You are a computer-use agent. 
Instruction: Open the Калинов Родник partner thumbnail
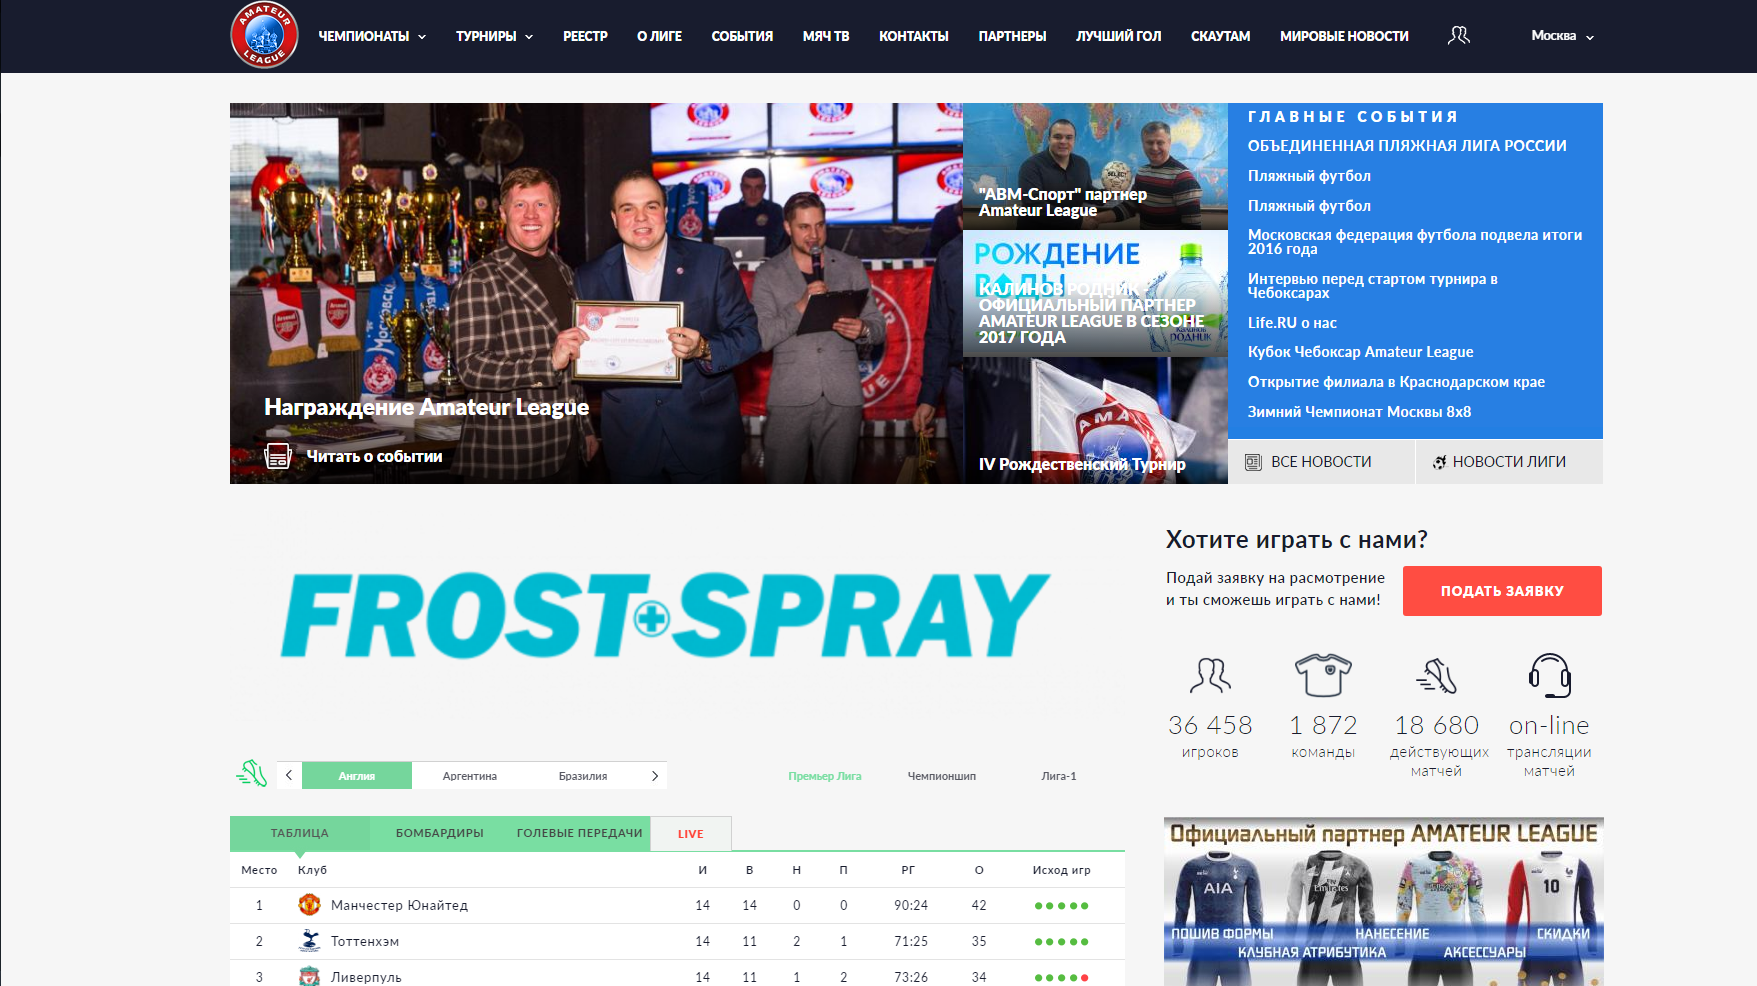[x=1095, y=294]
